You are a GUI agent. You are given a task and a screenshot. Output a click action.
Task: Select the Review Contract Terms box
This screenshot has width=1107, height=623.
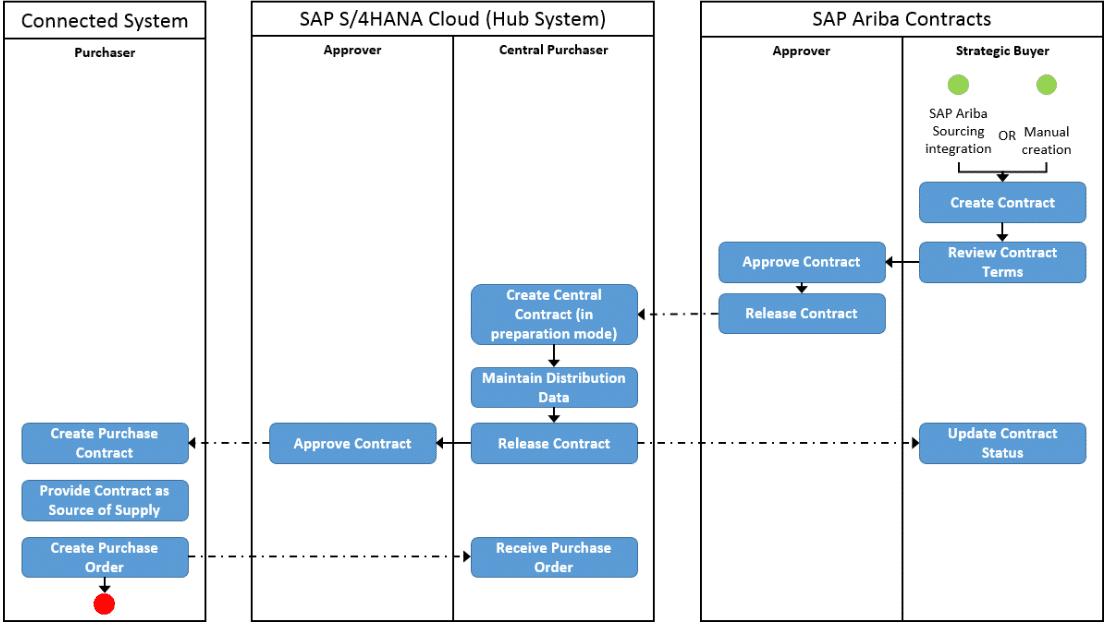click(x=1003, y=262)
